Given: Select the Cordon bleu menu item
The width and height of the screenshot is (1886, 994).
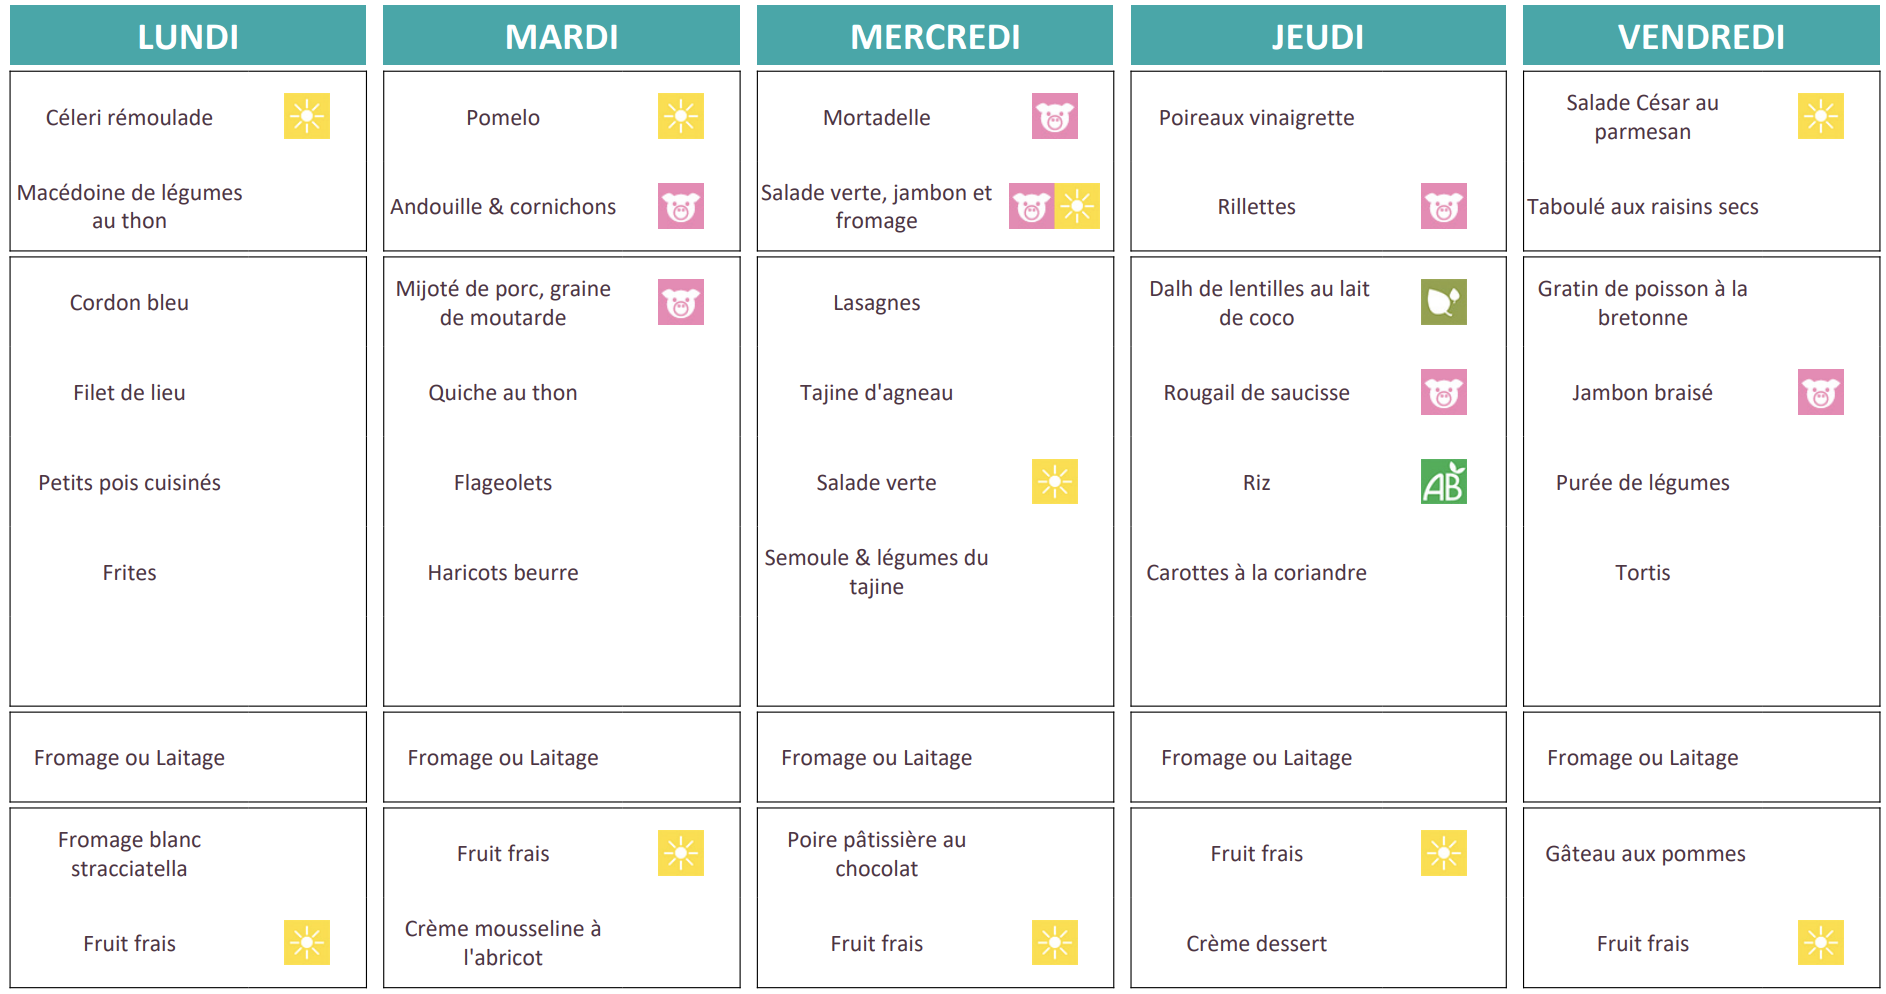Looking at the screenshot, I should click(x=129, y=303).
